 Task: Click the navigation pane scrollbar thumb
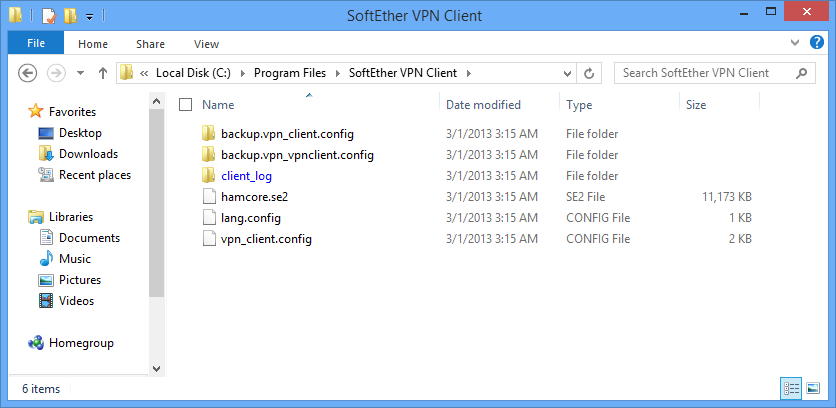click(157, 203)
